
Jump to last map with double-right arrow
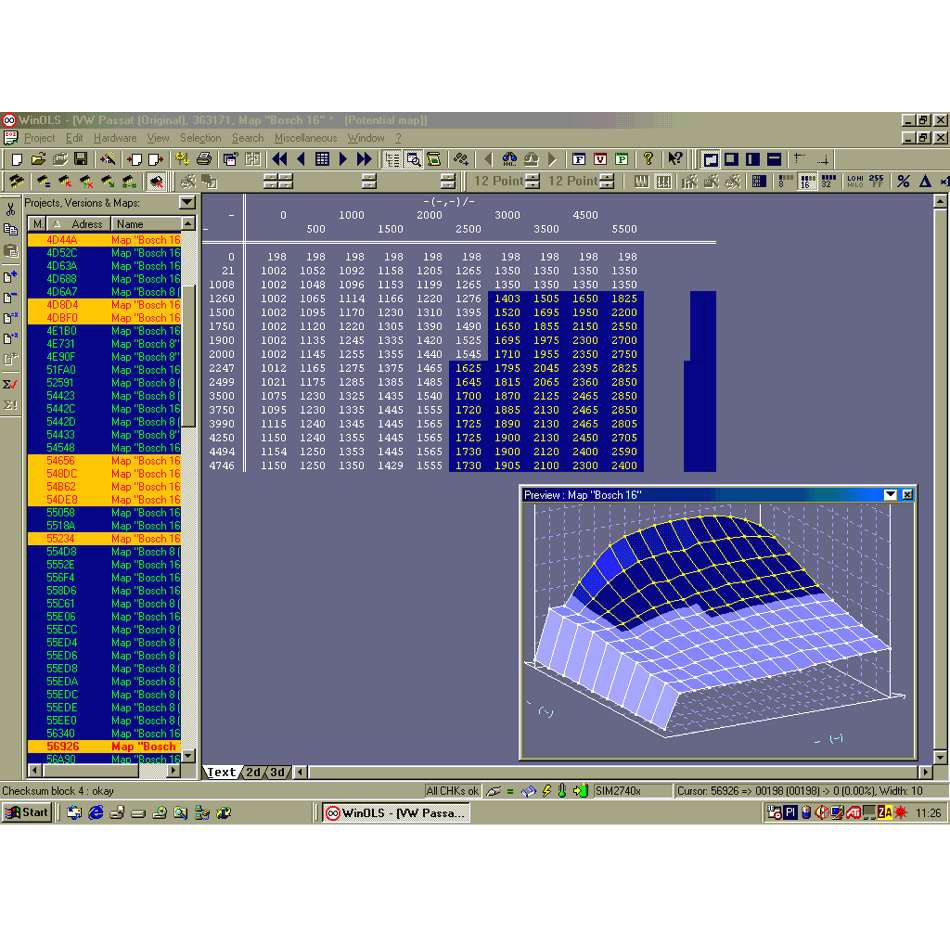(x=364, y=159)
